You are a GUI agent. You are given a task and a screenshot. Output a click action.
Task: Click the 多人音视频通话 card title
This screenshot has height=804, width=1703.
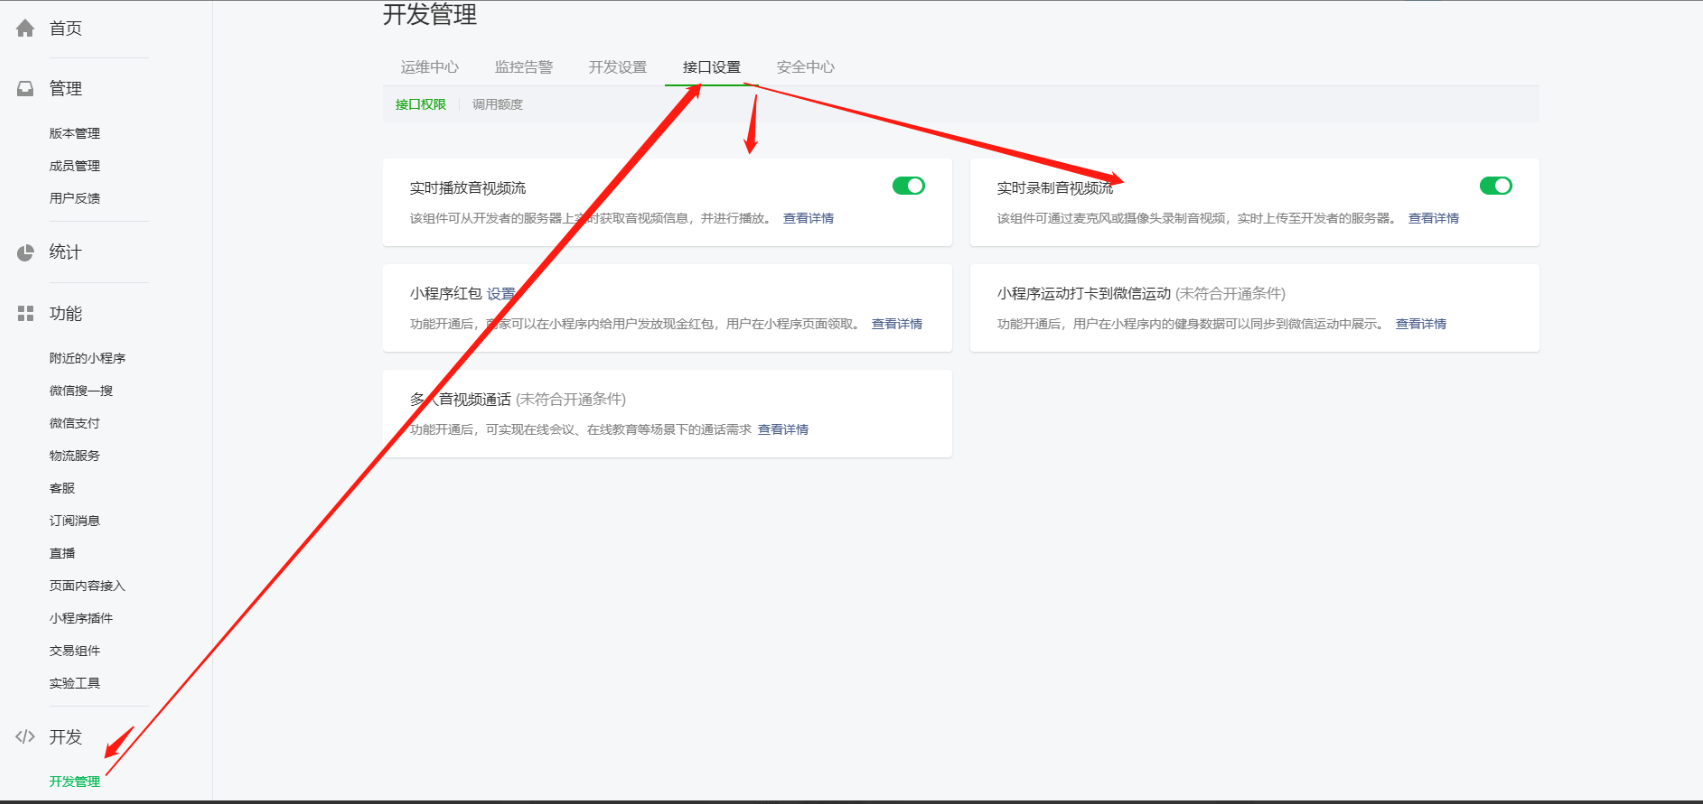coord(460,400)
